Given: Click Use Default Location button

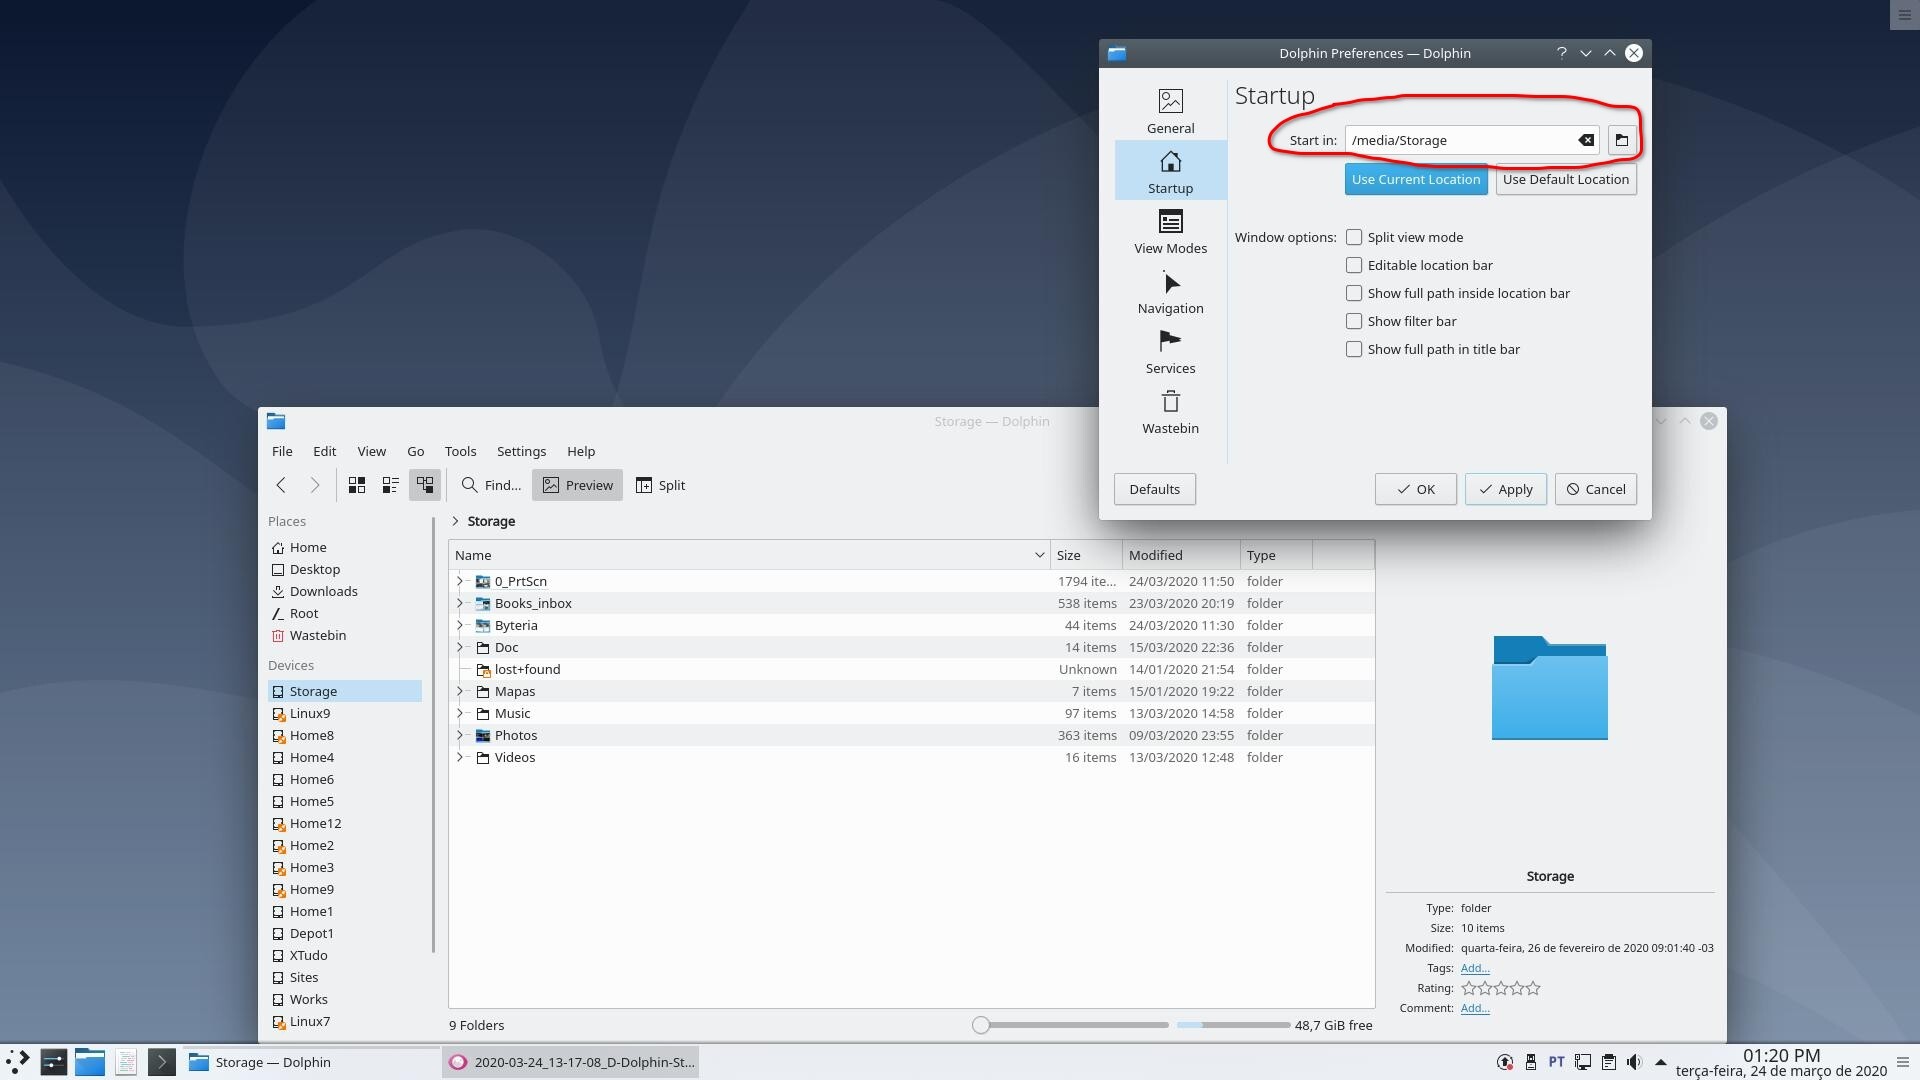Looking at the screenshot, I should 1565,179.
